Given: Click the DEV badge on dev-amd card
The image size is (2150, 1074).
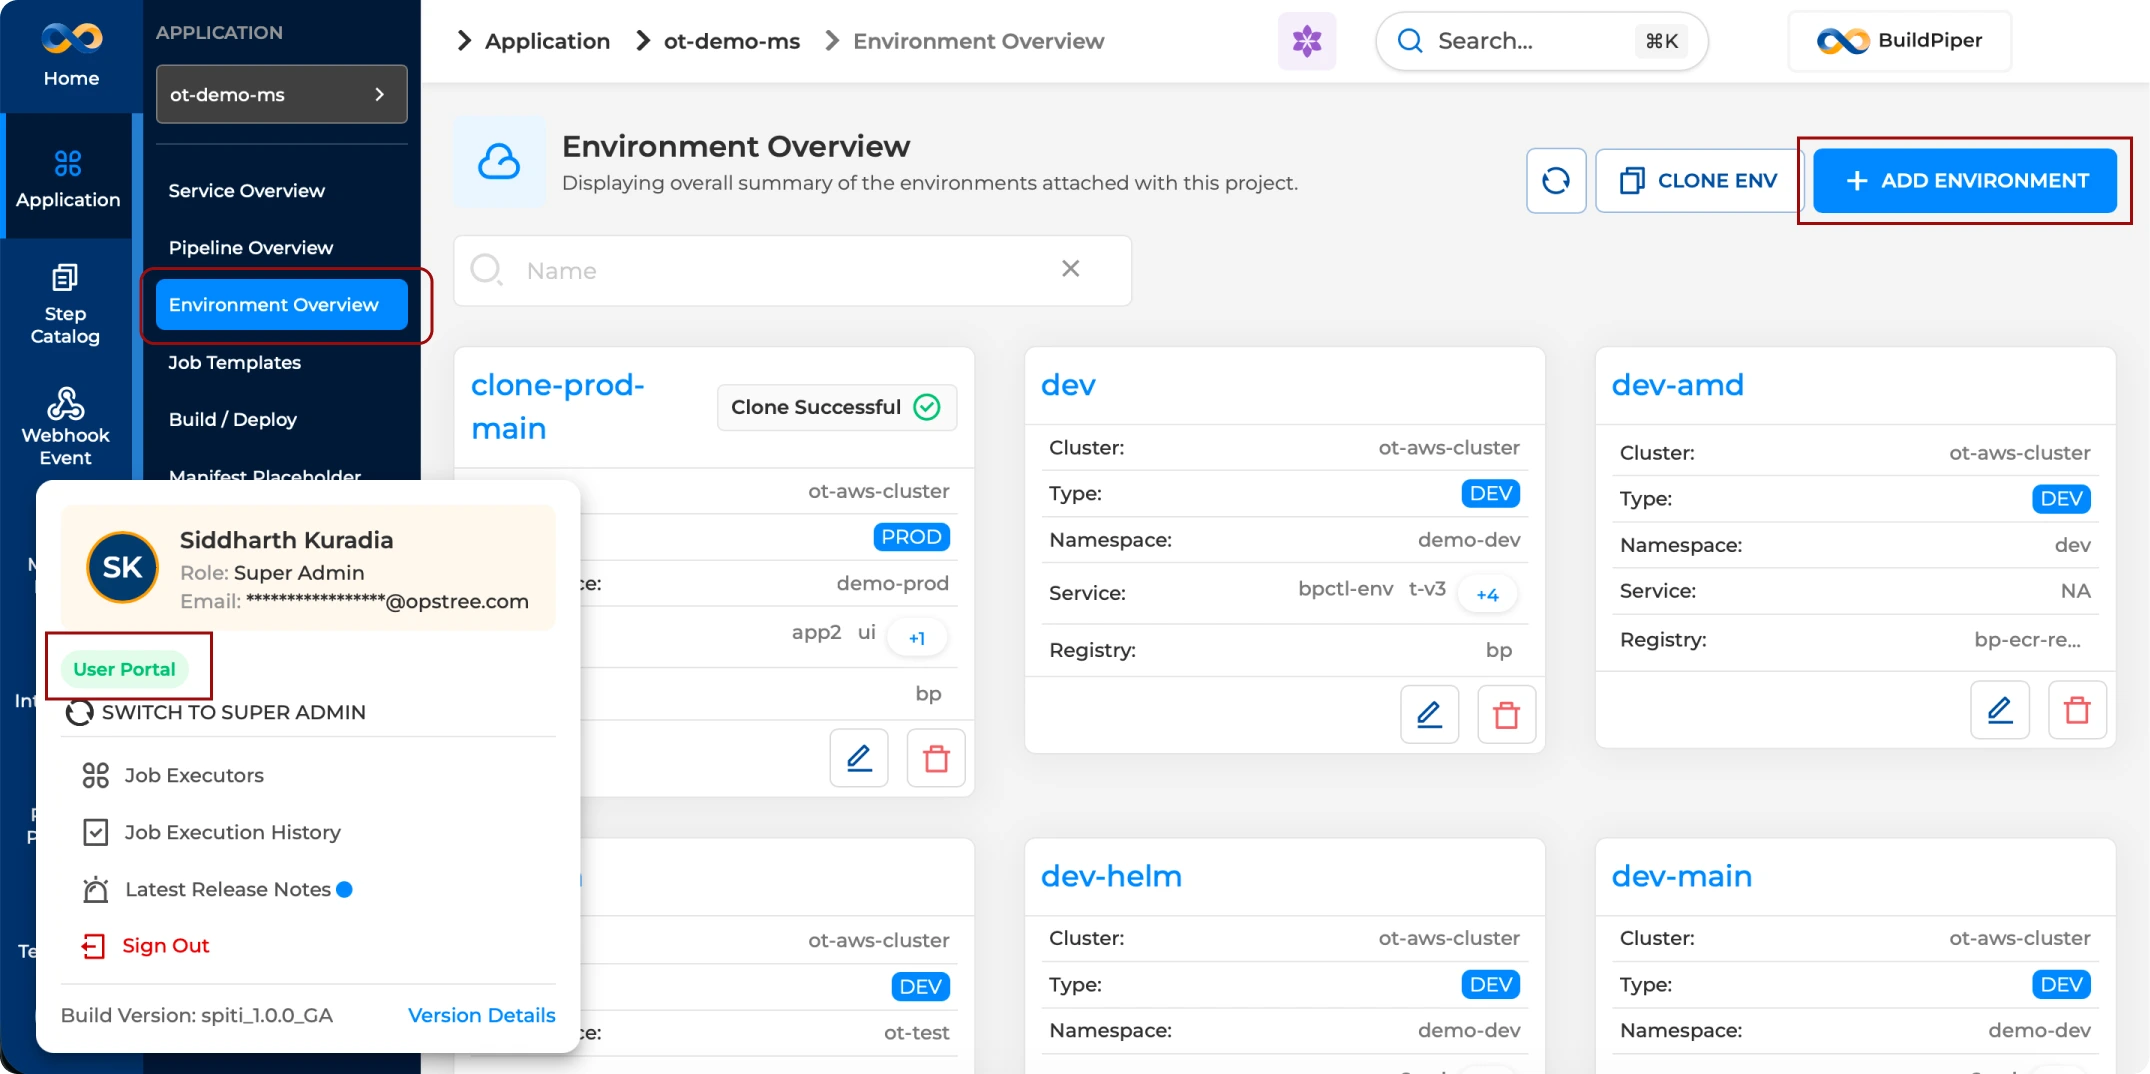Looking at the screenshot, I should pyautogui.click(x=2061, y=499).
